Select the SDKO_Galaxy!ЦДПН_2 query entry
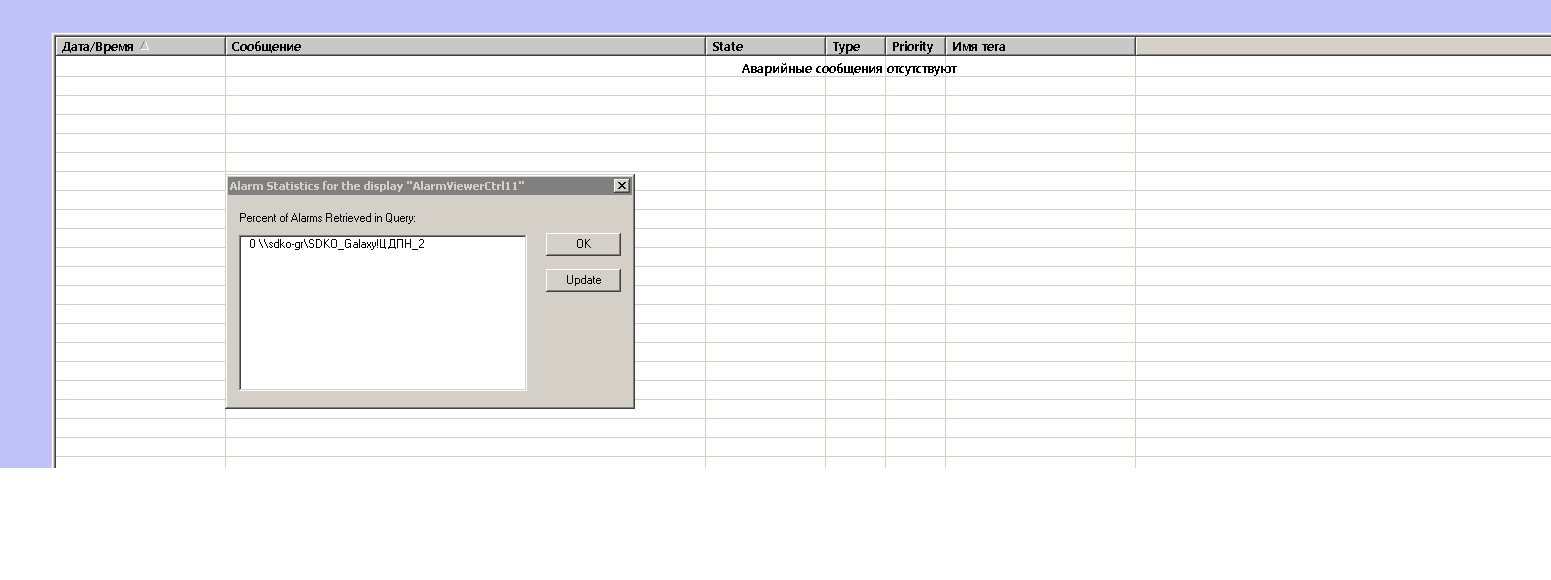1551x580 pixels. (337, 244)
